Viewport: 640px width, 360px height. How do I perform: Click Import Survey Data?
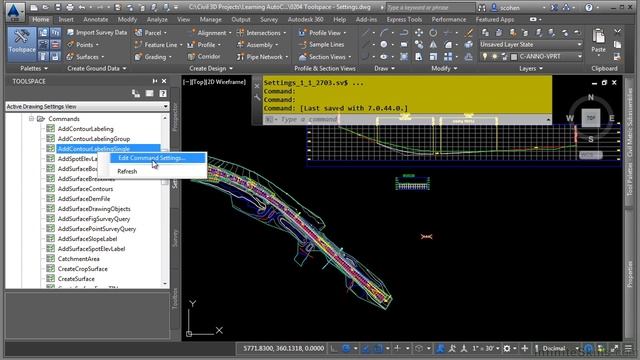tap(97, 33)
